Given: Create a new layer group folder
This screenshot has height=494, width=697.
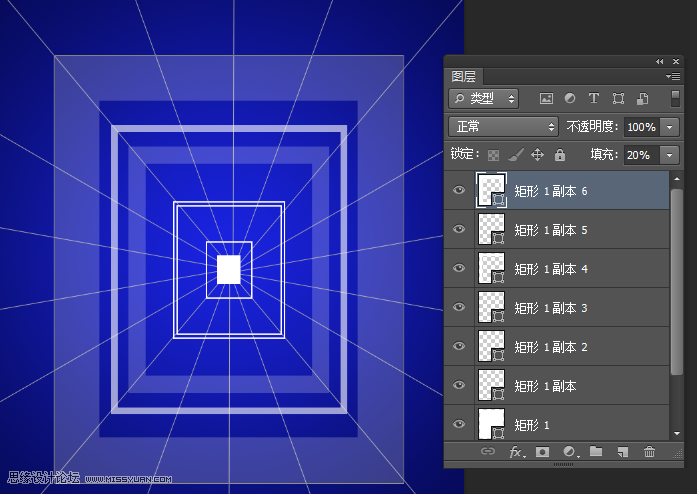Looking at the screenshot, I should pos(596,451).
